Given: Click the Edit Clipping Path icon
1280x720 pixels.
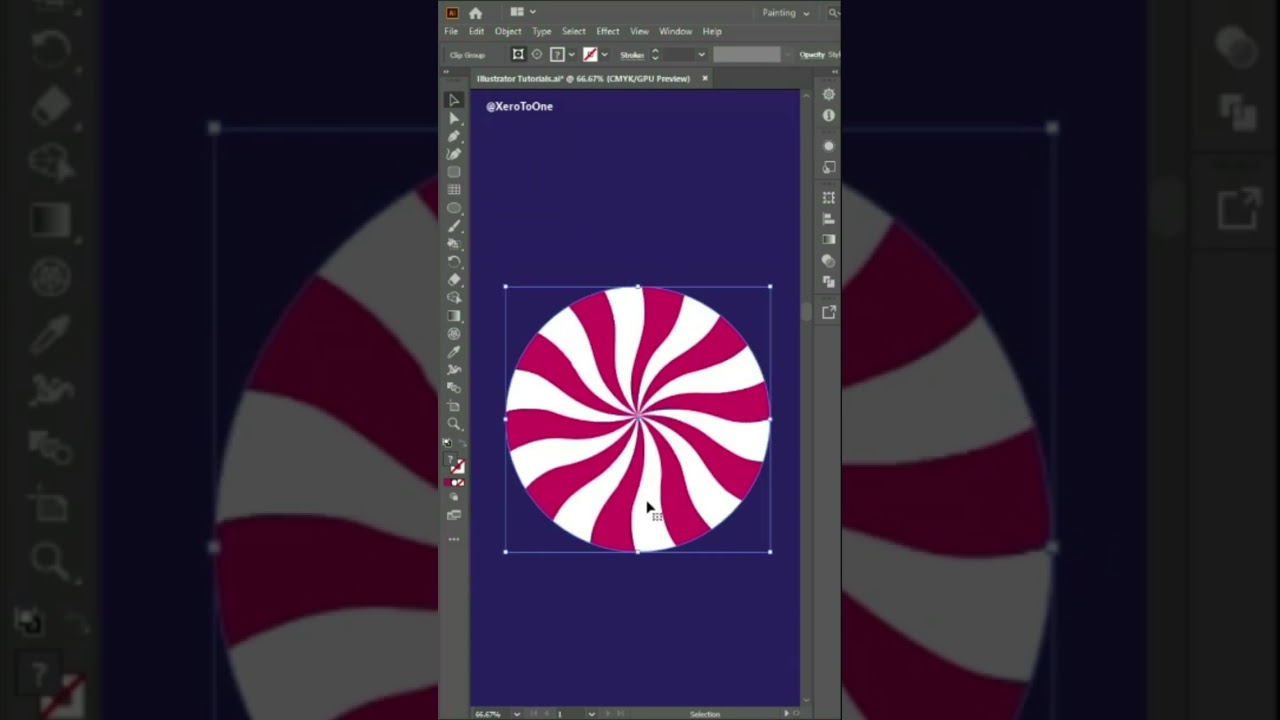Looking at the screenshot, I should 518,55.
